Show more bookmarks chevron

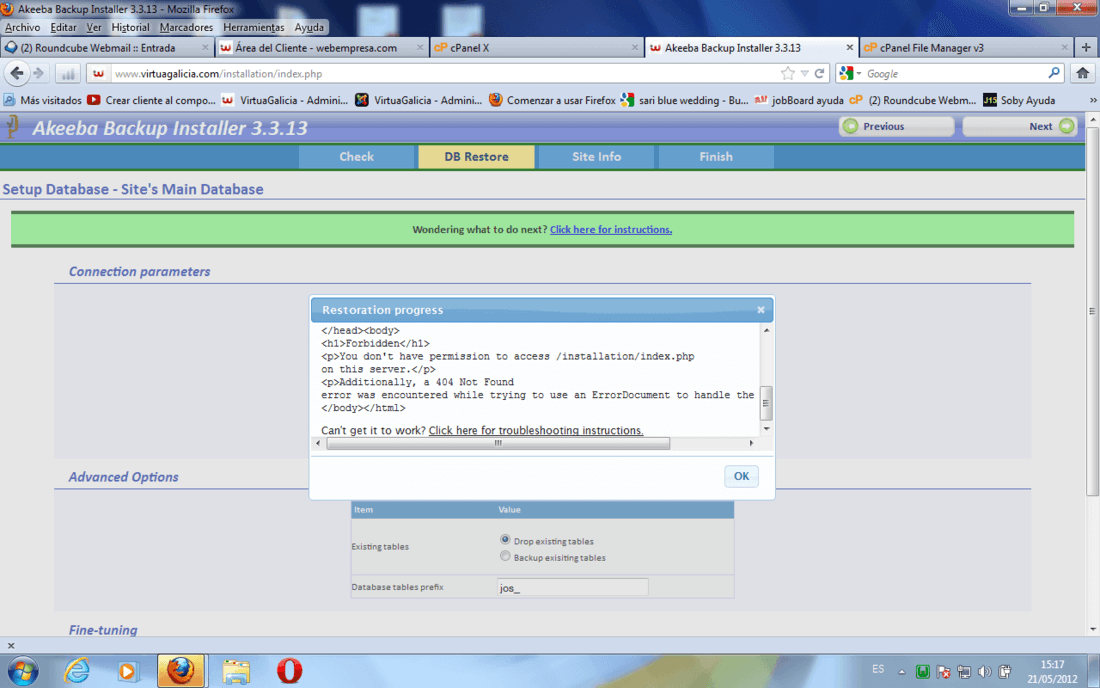pos(1093,100)
